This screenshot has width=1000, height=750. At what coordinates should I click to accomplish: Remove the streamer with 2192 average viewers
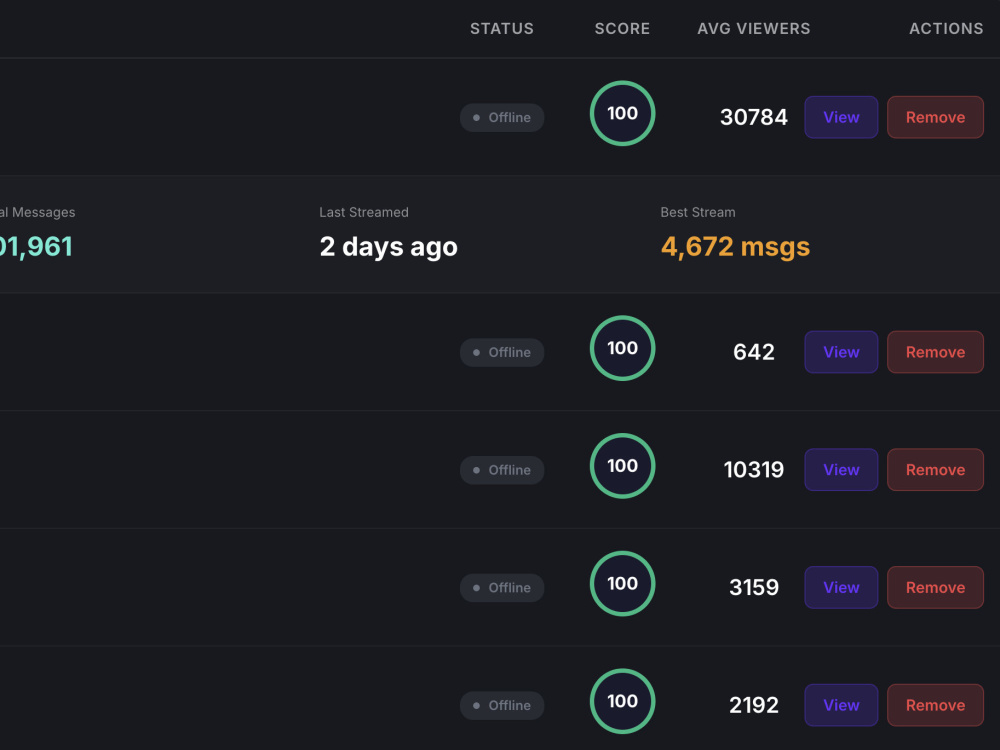[x=935, y=705]
